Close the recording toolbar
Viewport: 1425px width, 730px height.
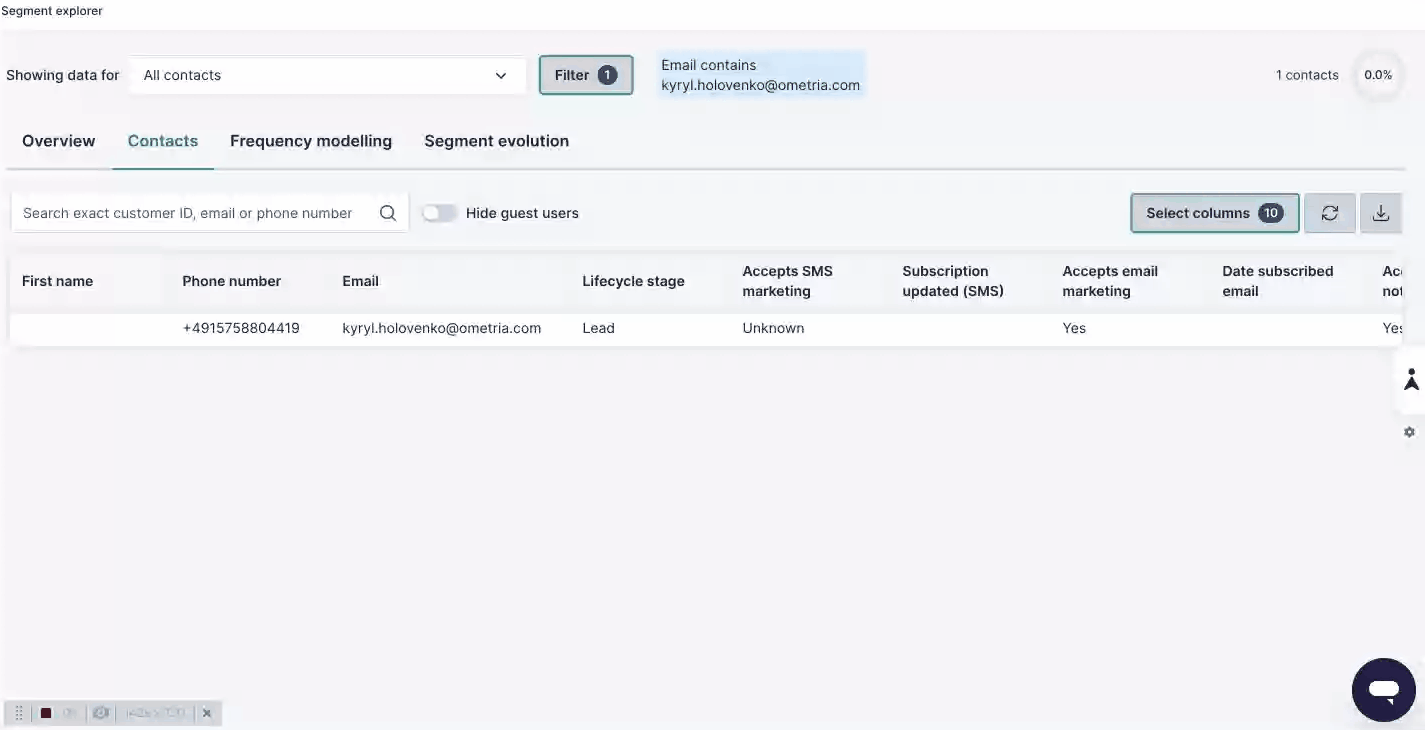[x=207, y=713]
